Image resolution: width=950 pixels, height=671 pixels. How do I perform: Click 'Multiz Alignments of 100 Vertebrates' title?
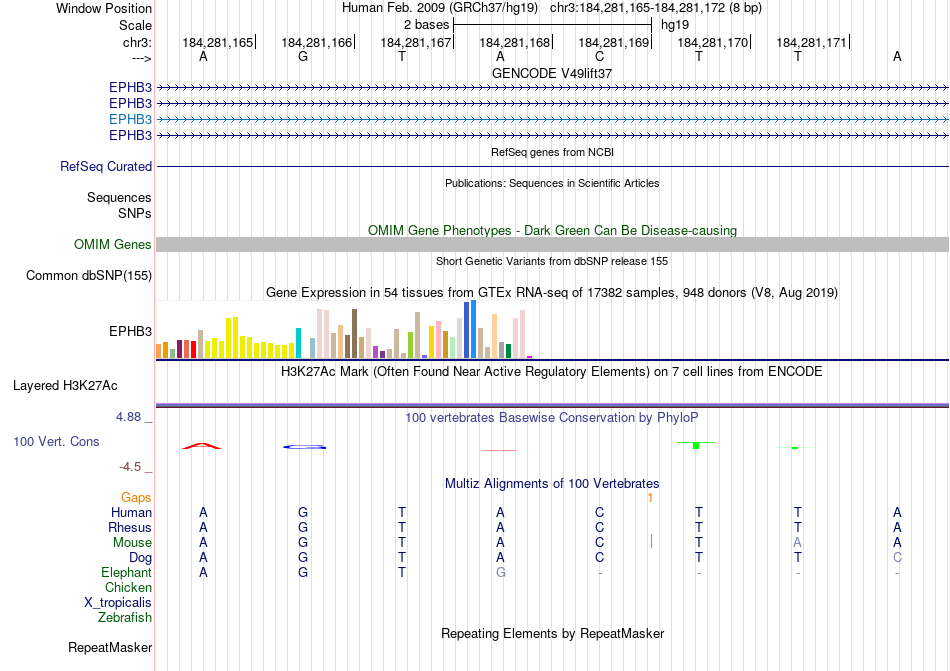(552, 483)
